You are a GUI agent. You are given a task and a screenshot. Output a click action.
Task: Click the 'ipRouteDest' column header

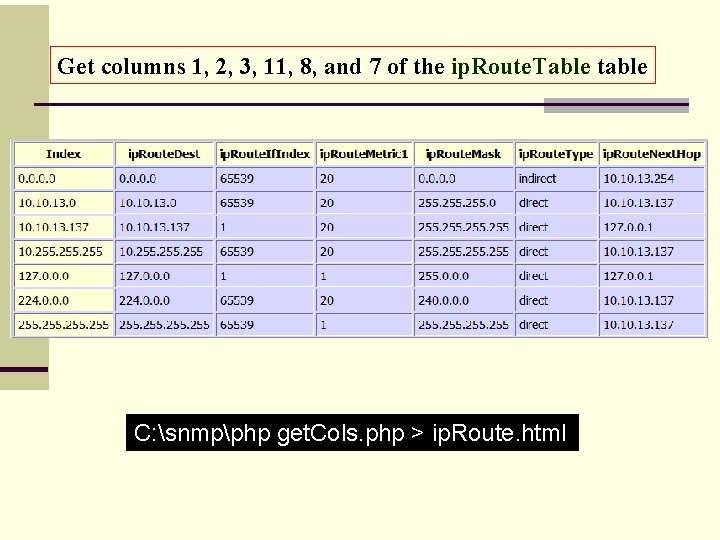(x=164, y=154)
